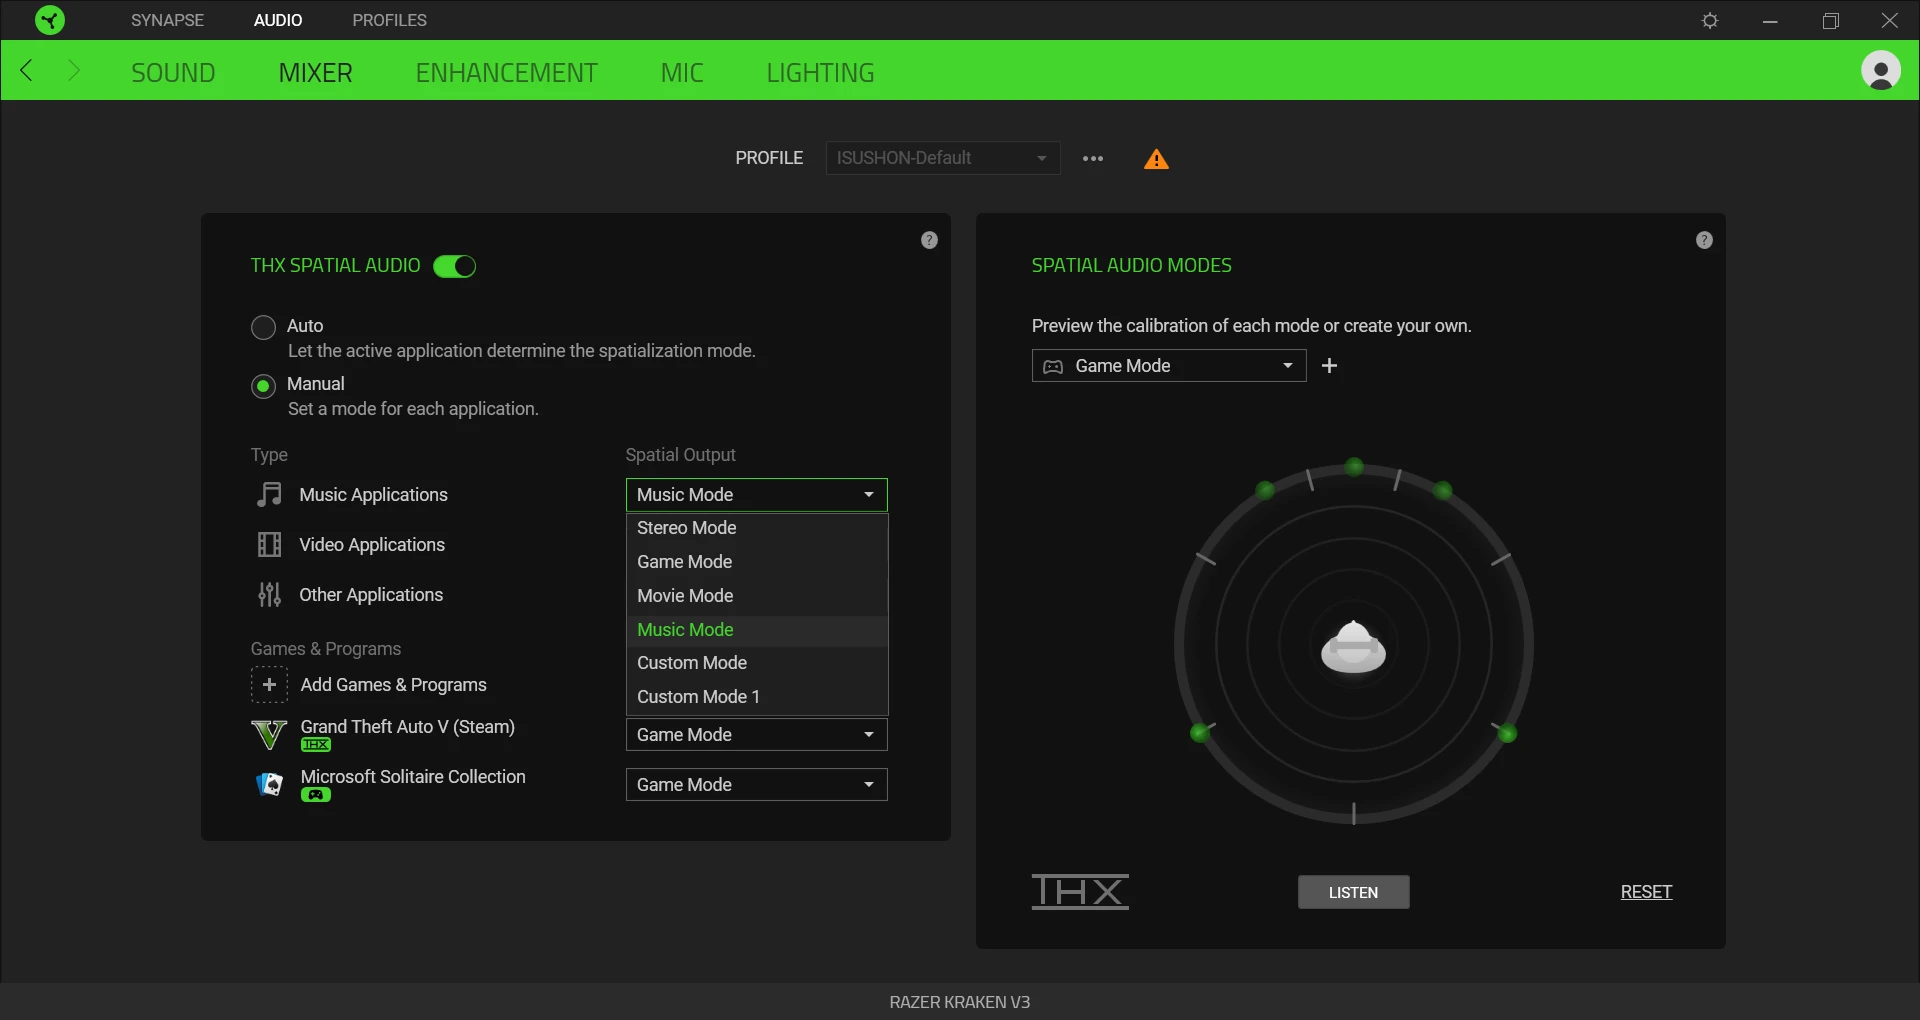
Task: Open settings gear icon
Action: (x=1710, y=20)
